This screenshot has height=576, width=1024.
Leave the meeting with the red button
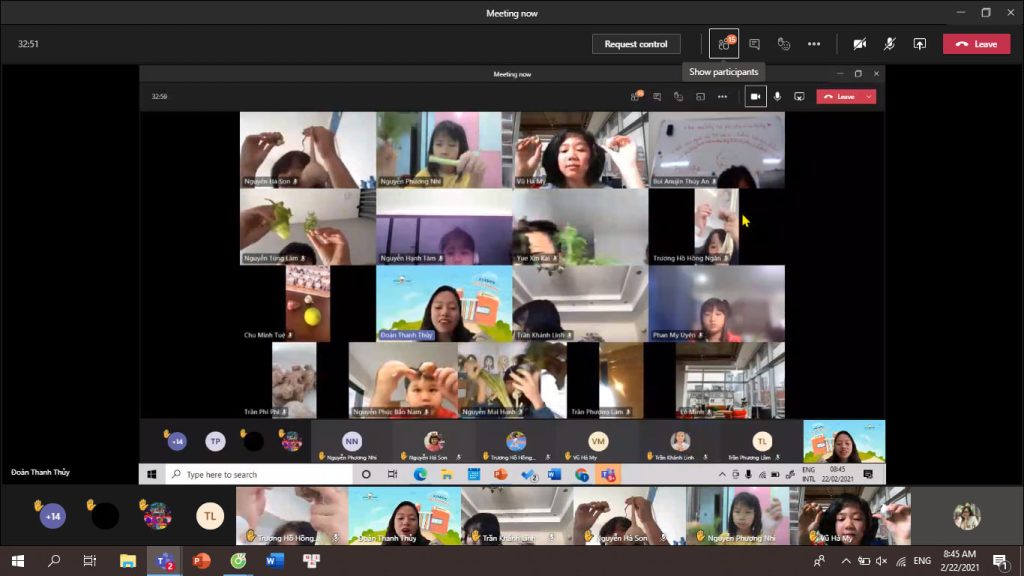pyautogui.click(x=976, y=44)
